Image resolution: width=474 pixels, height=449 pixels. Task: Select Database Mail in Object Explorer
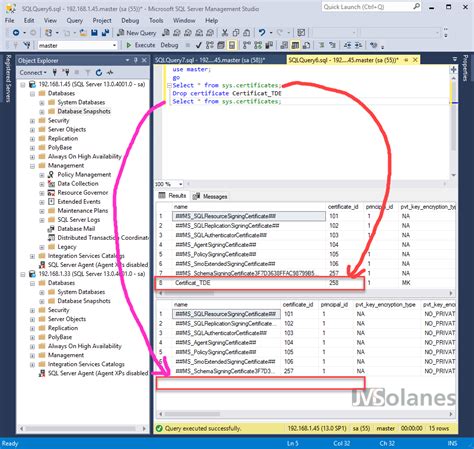click(x=76, y=229)
